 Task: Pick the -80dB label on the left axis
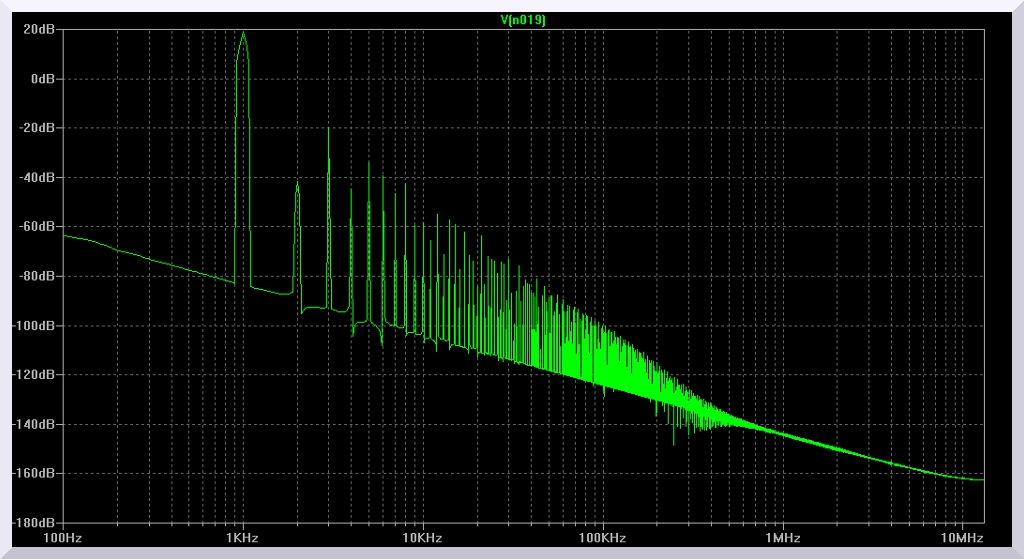tap(36, 276)
